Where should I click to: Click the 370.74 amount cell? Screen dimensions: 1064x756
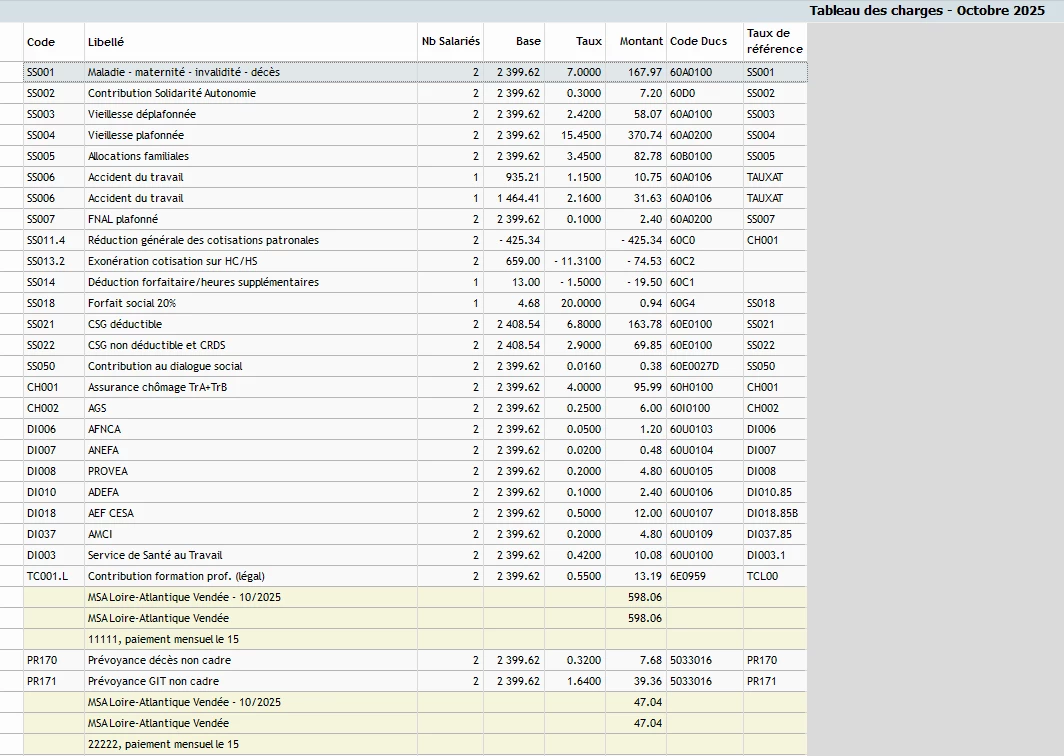coord(645,135)
